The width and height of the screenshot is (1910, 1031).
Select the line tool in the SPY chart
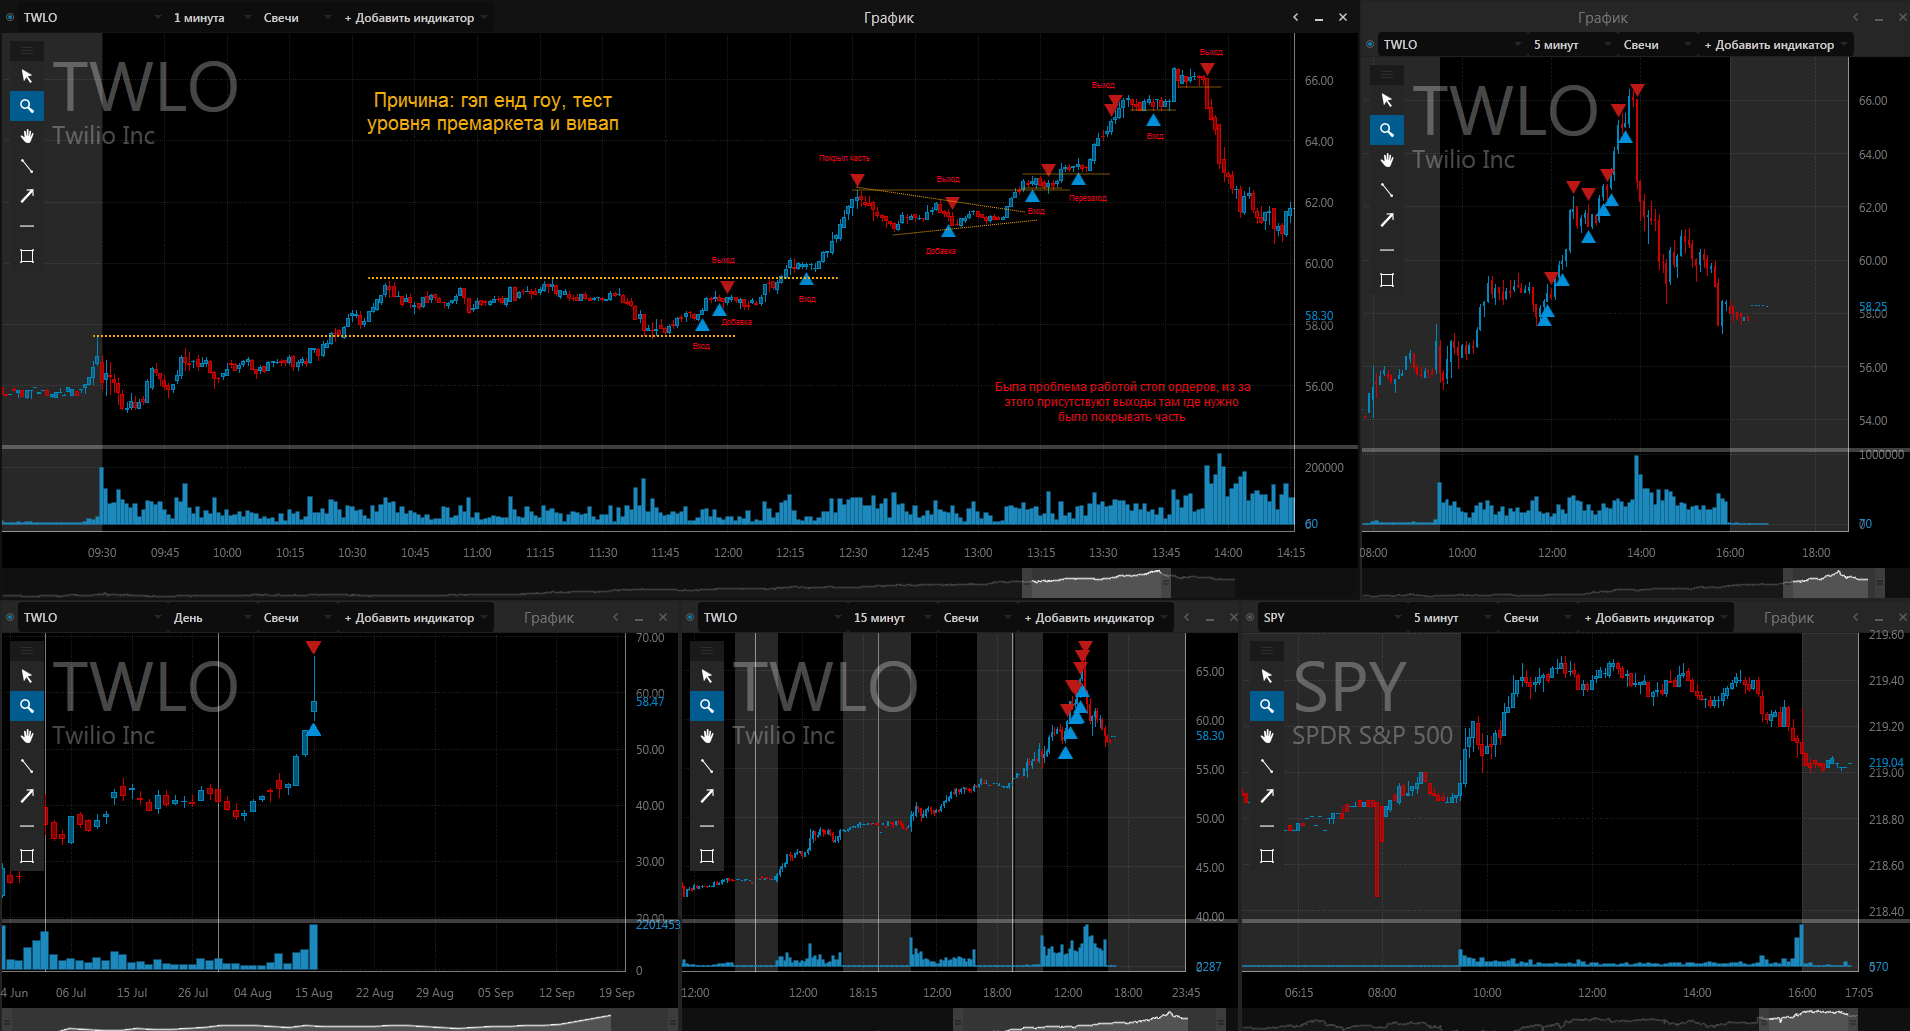[1267, 766]
